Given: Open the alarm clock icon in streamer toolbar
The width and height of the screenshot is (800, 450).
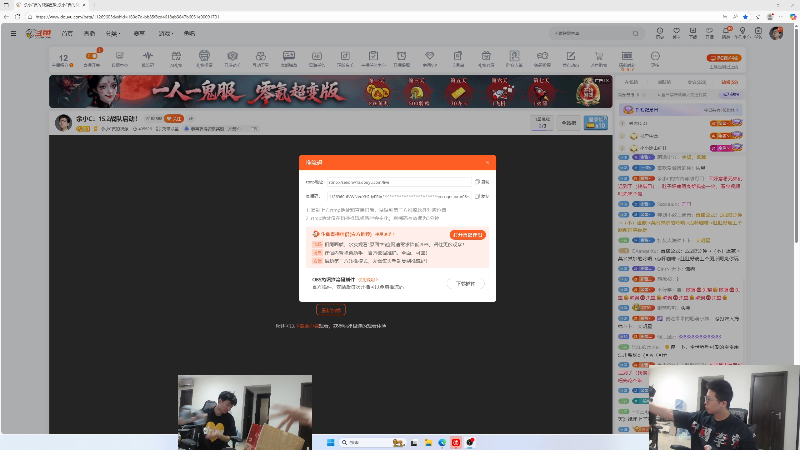Looking at the screenshot, I should (x=402, y=56).
